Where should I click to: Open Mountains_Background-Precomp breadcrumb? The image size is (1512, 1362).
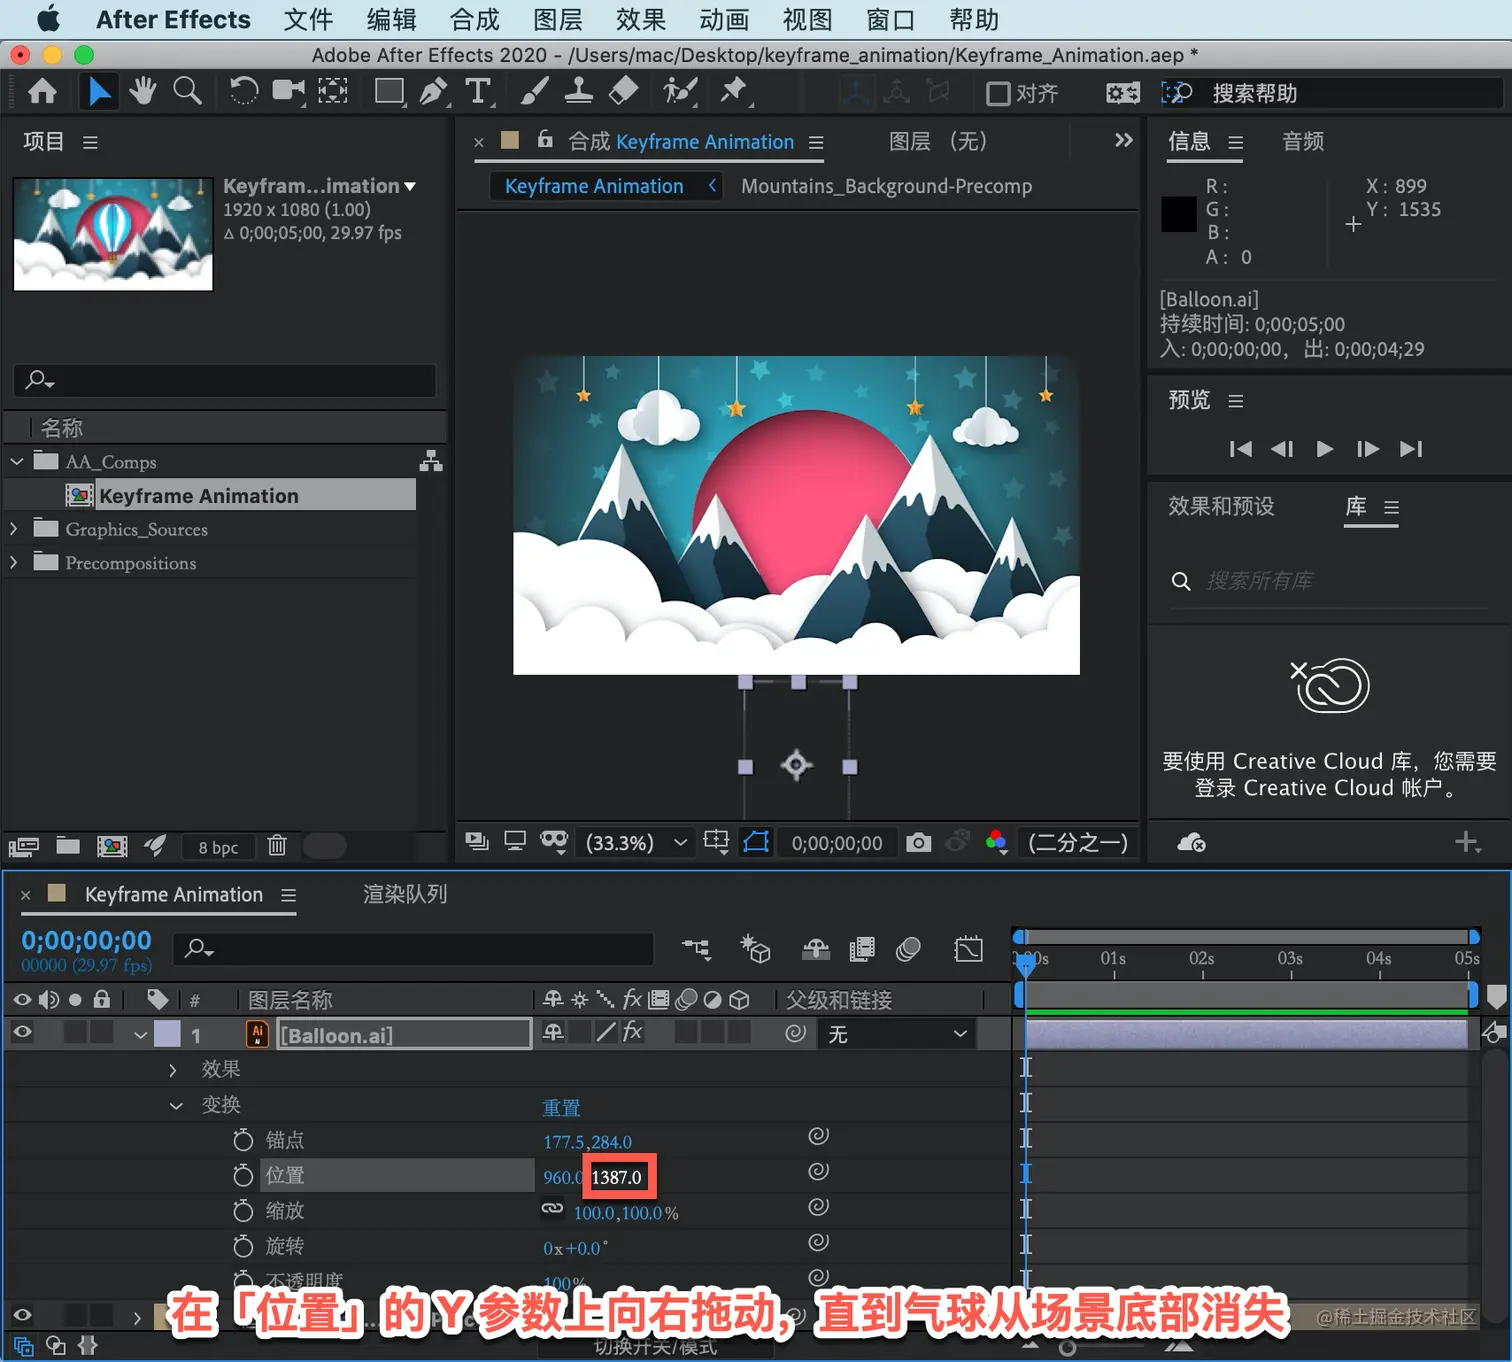point(886,186)
